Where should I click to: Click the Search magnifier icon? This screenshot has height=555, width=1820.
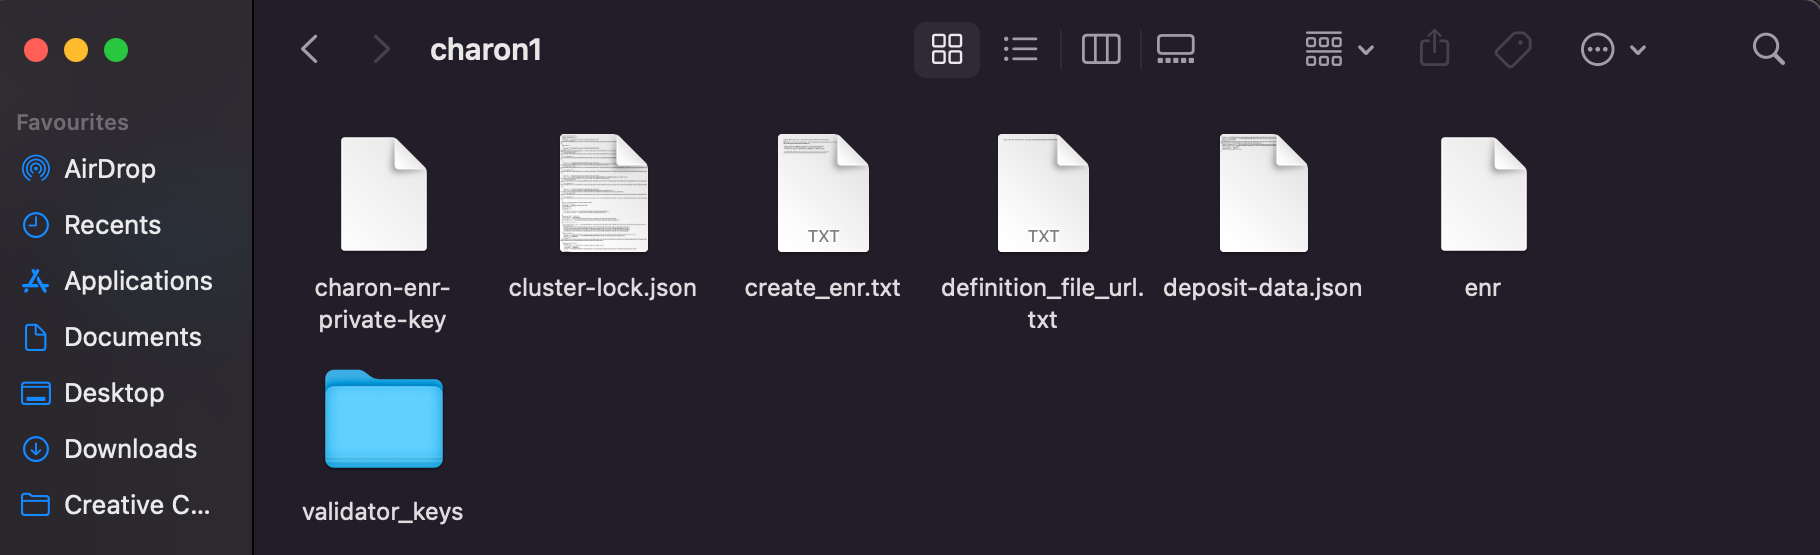point(1768,49)
